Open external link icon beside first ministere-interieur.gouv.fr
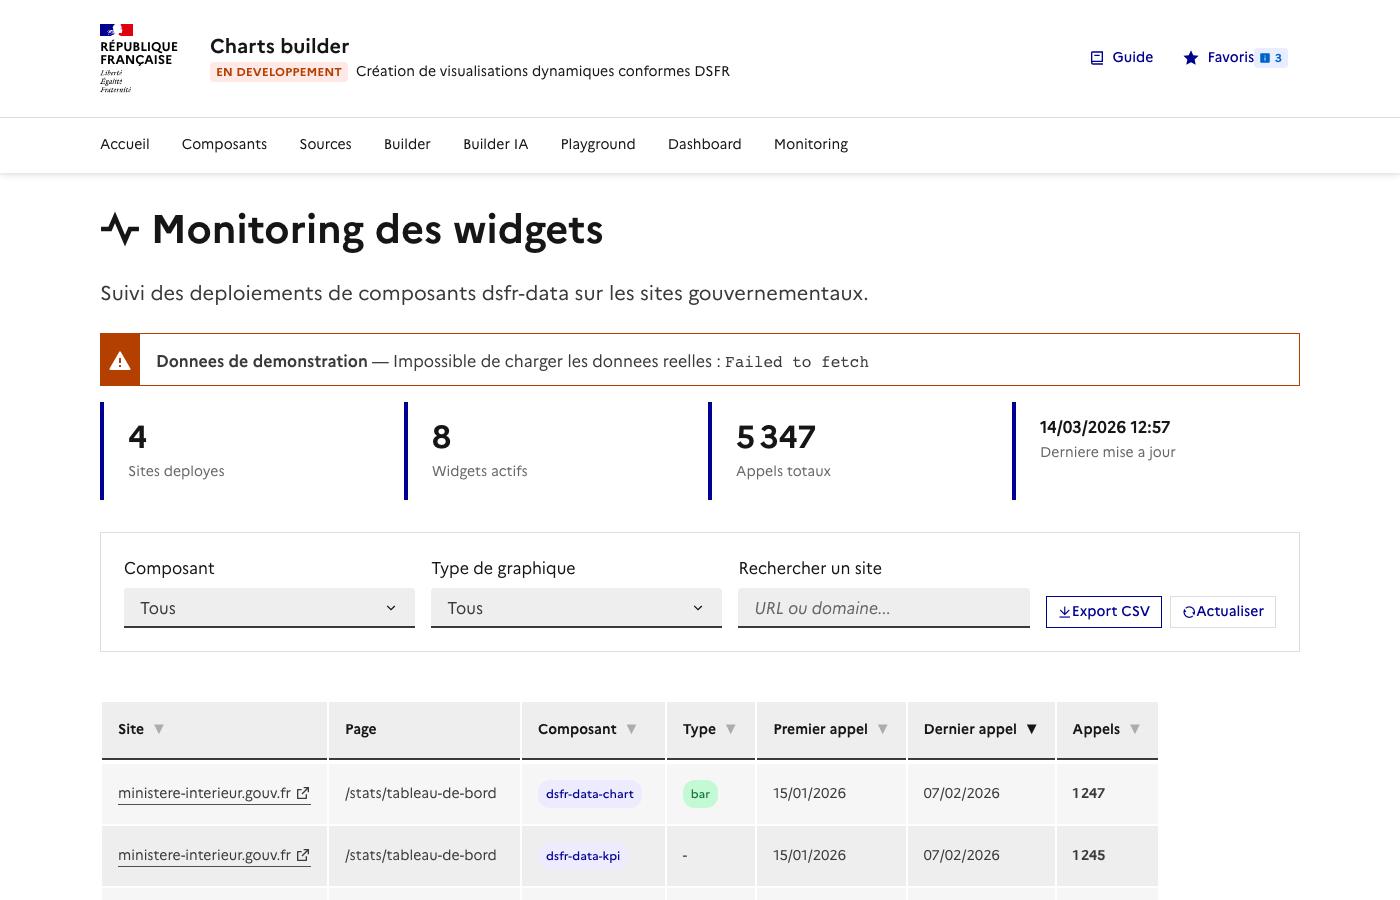 [x=303, y=792]
